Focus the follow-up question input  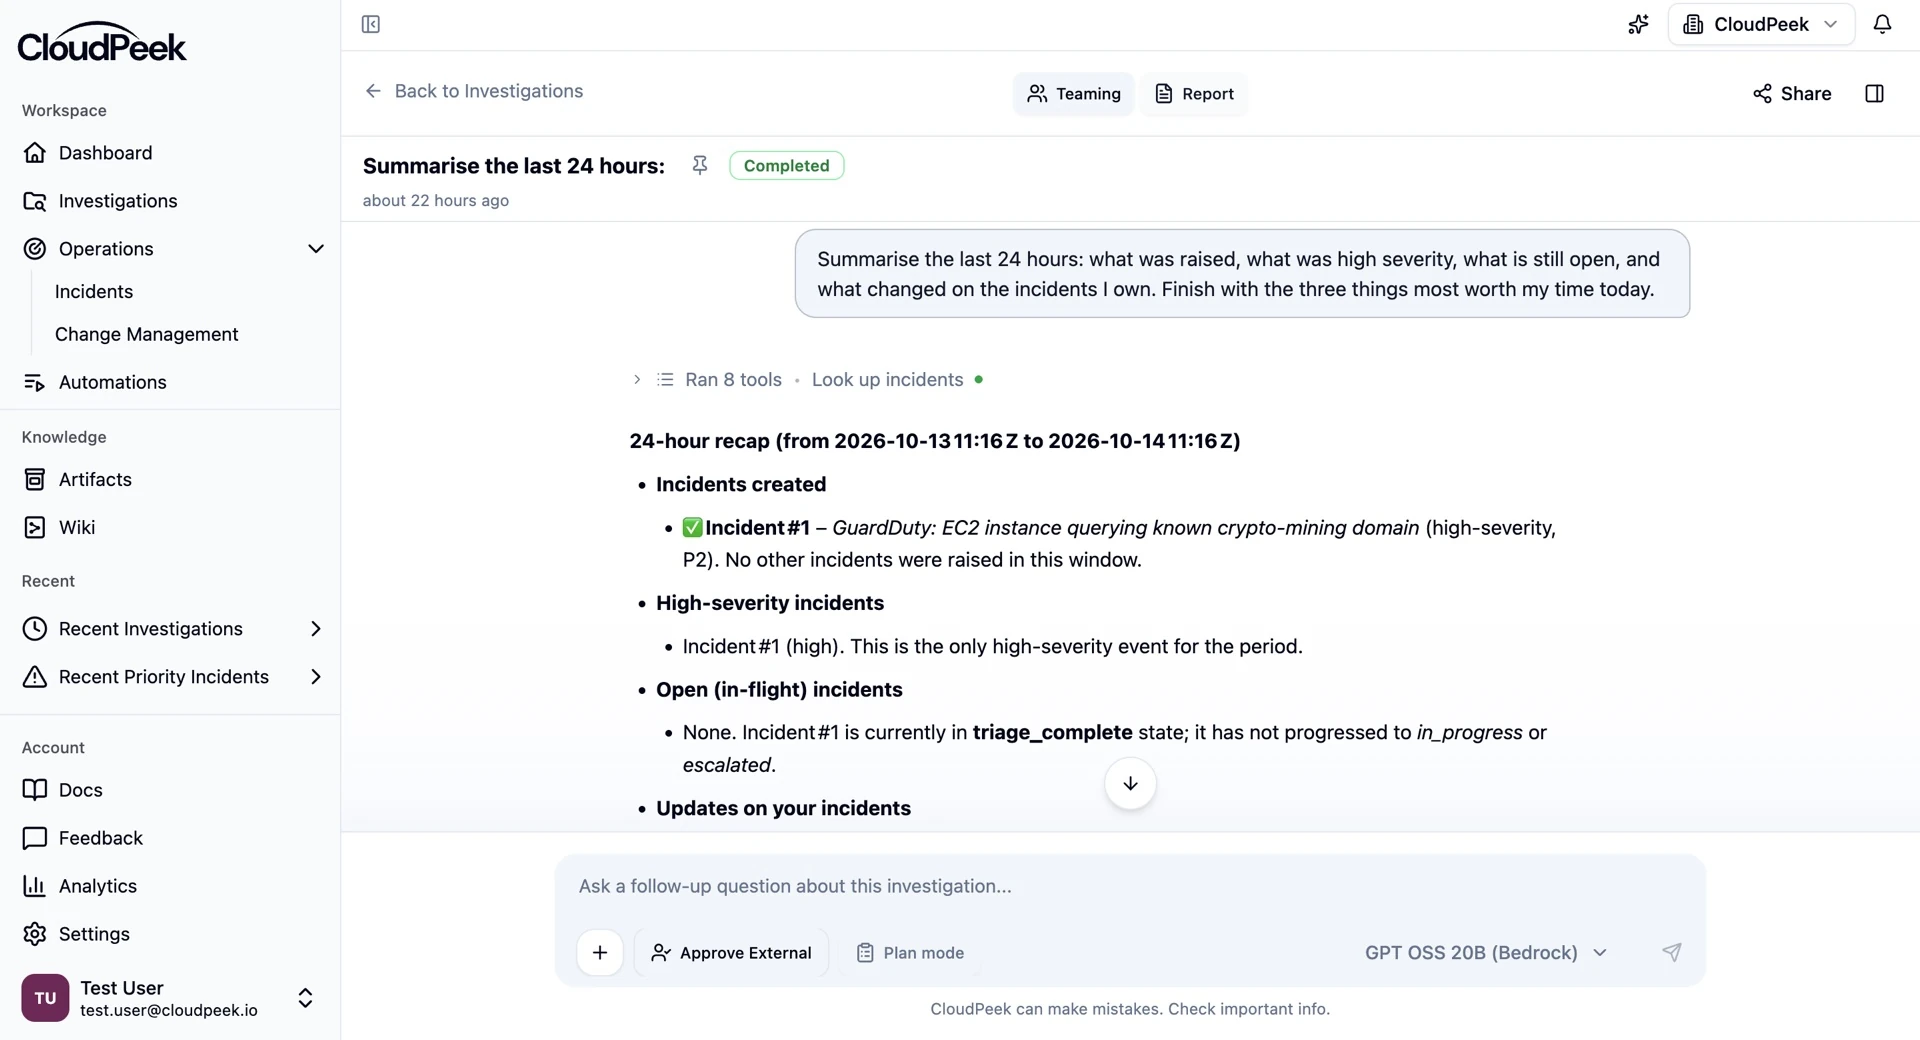[x=1130, y=886]
